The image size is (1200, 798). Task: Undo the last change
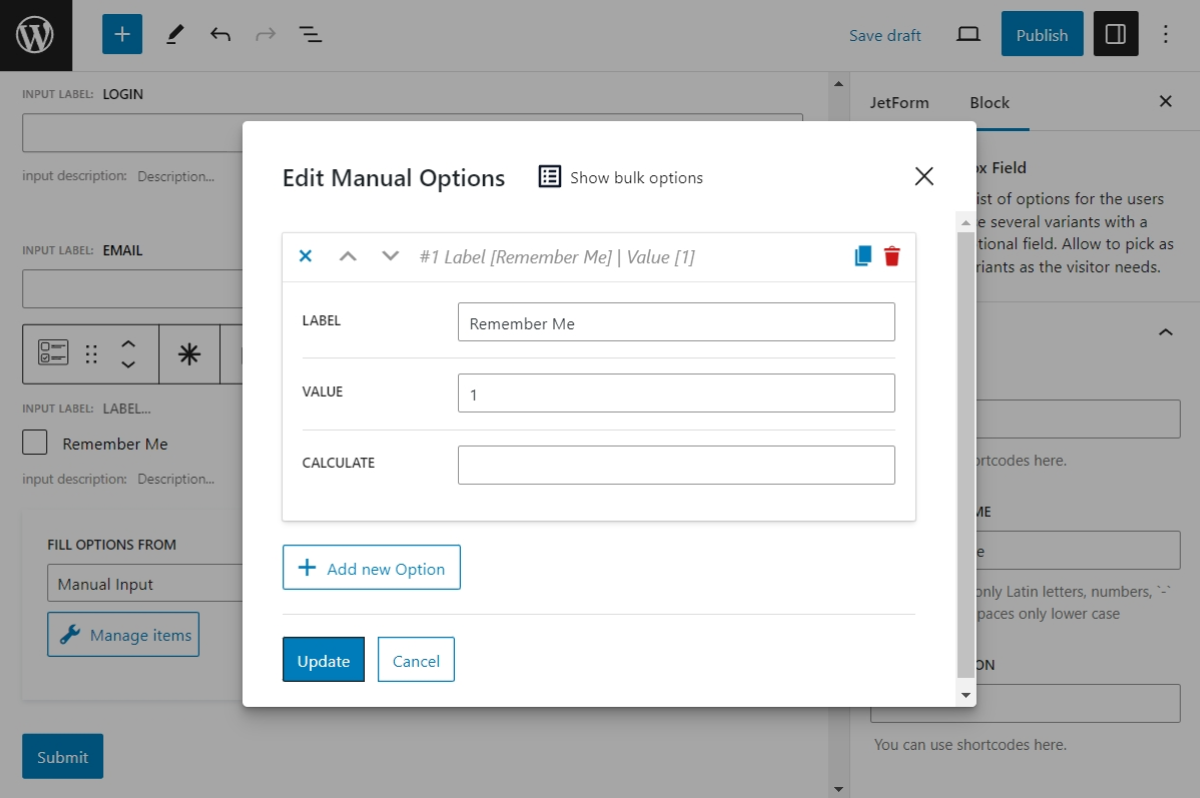tap(219, 33)
